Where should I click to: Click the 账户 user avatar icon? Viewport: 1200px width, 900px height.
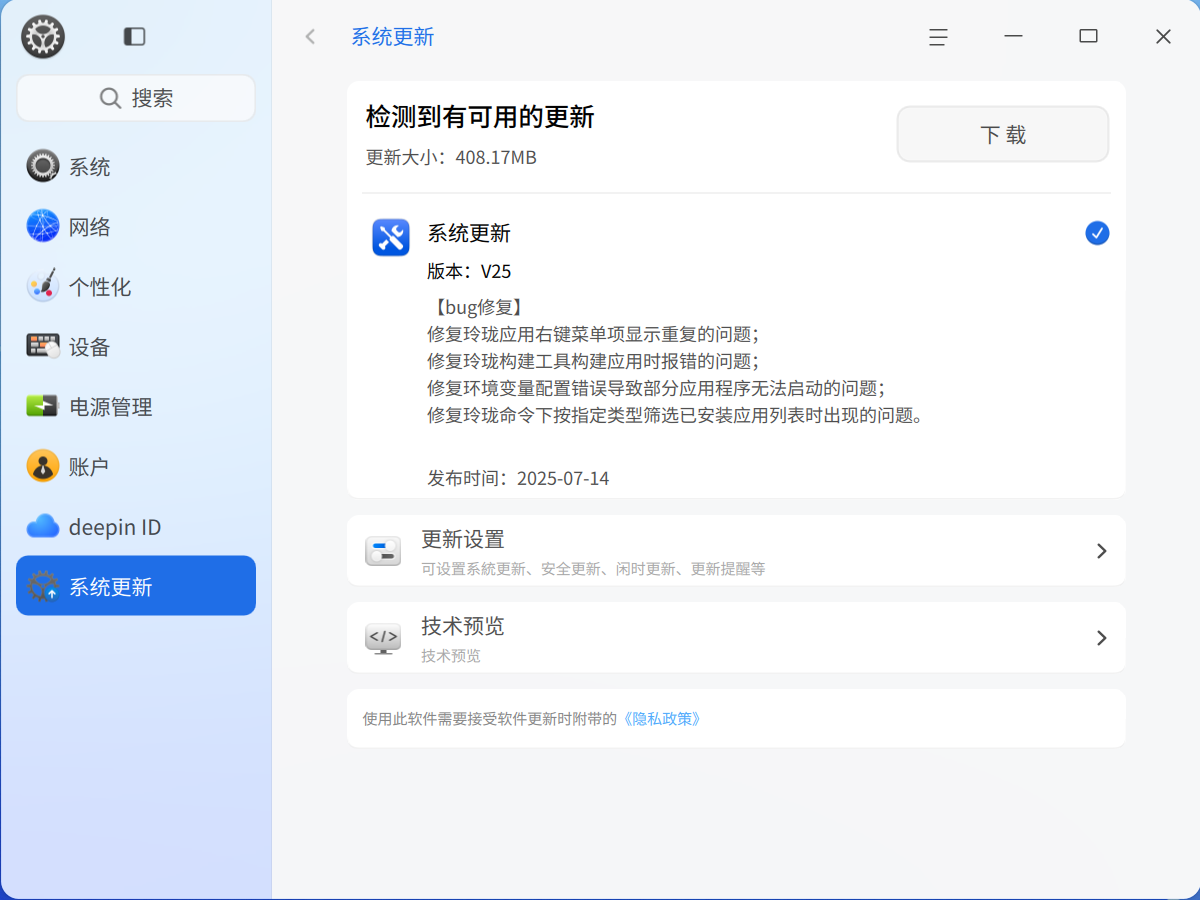click(x=43, y=466)
